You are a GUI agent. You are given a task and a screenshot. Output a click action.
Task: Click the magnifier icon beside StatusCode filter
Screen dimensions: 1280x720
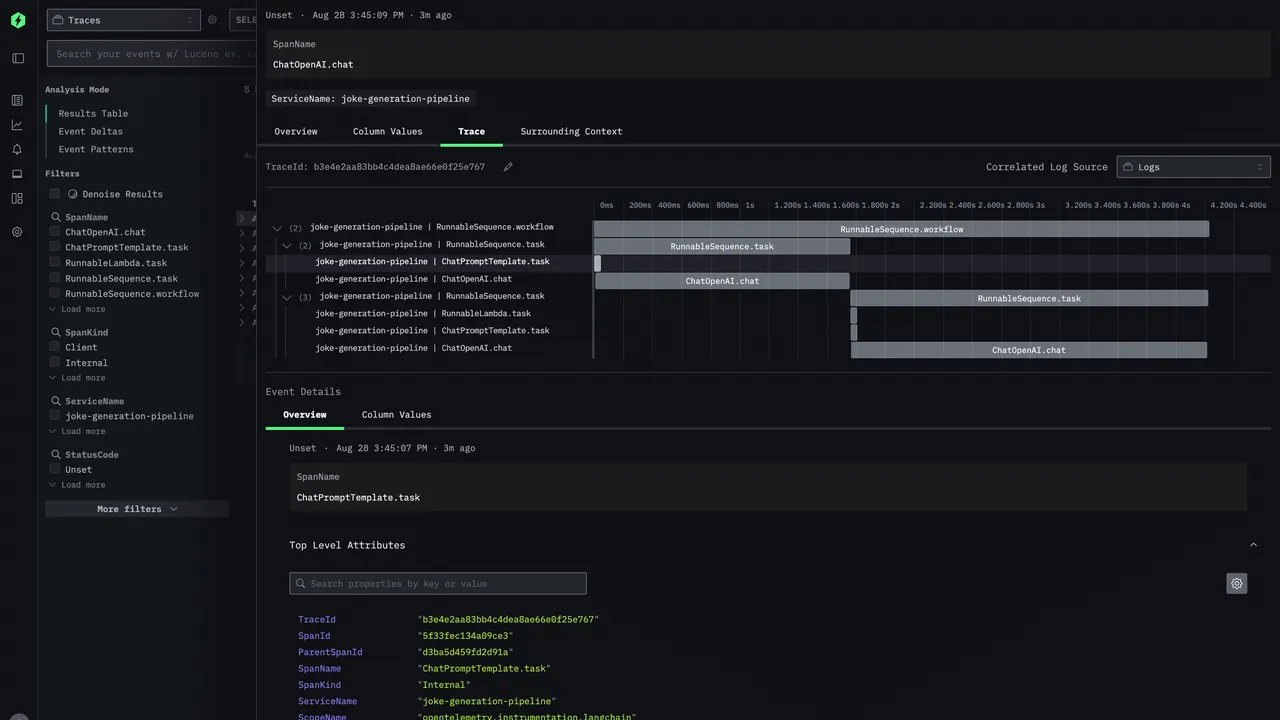tap(56, 454)
